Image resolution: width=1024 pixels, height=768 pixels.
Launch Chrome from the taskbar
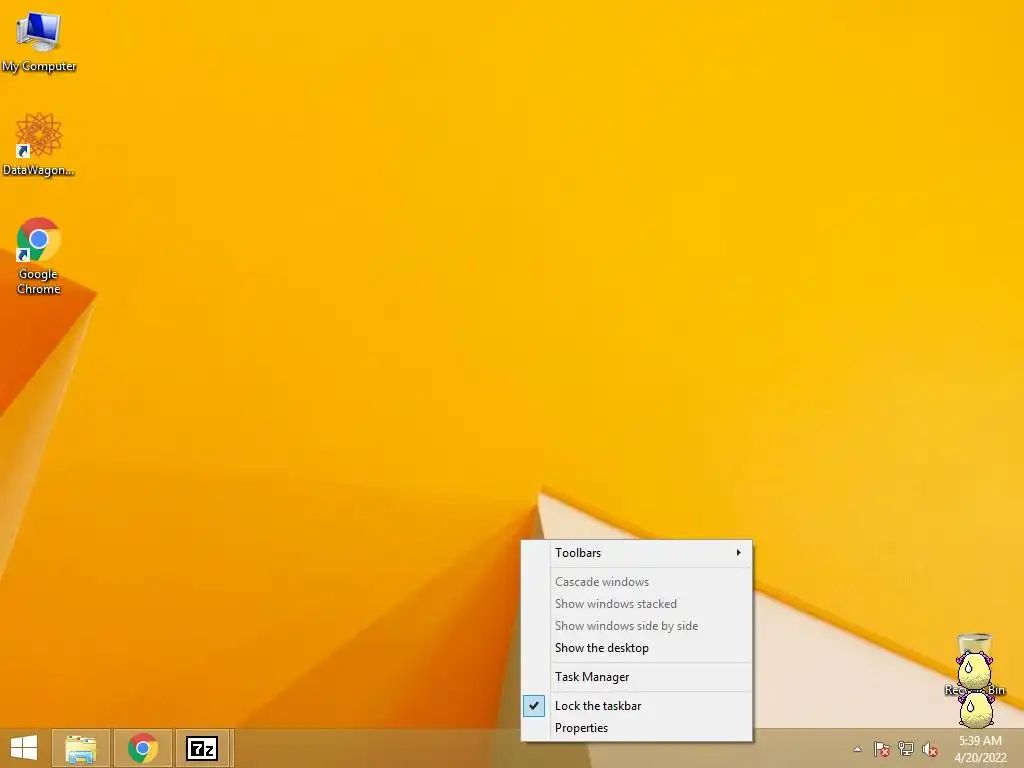pos(143,748)
